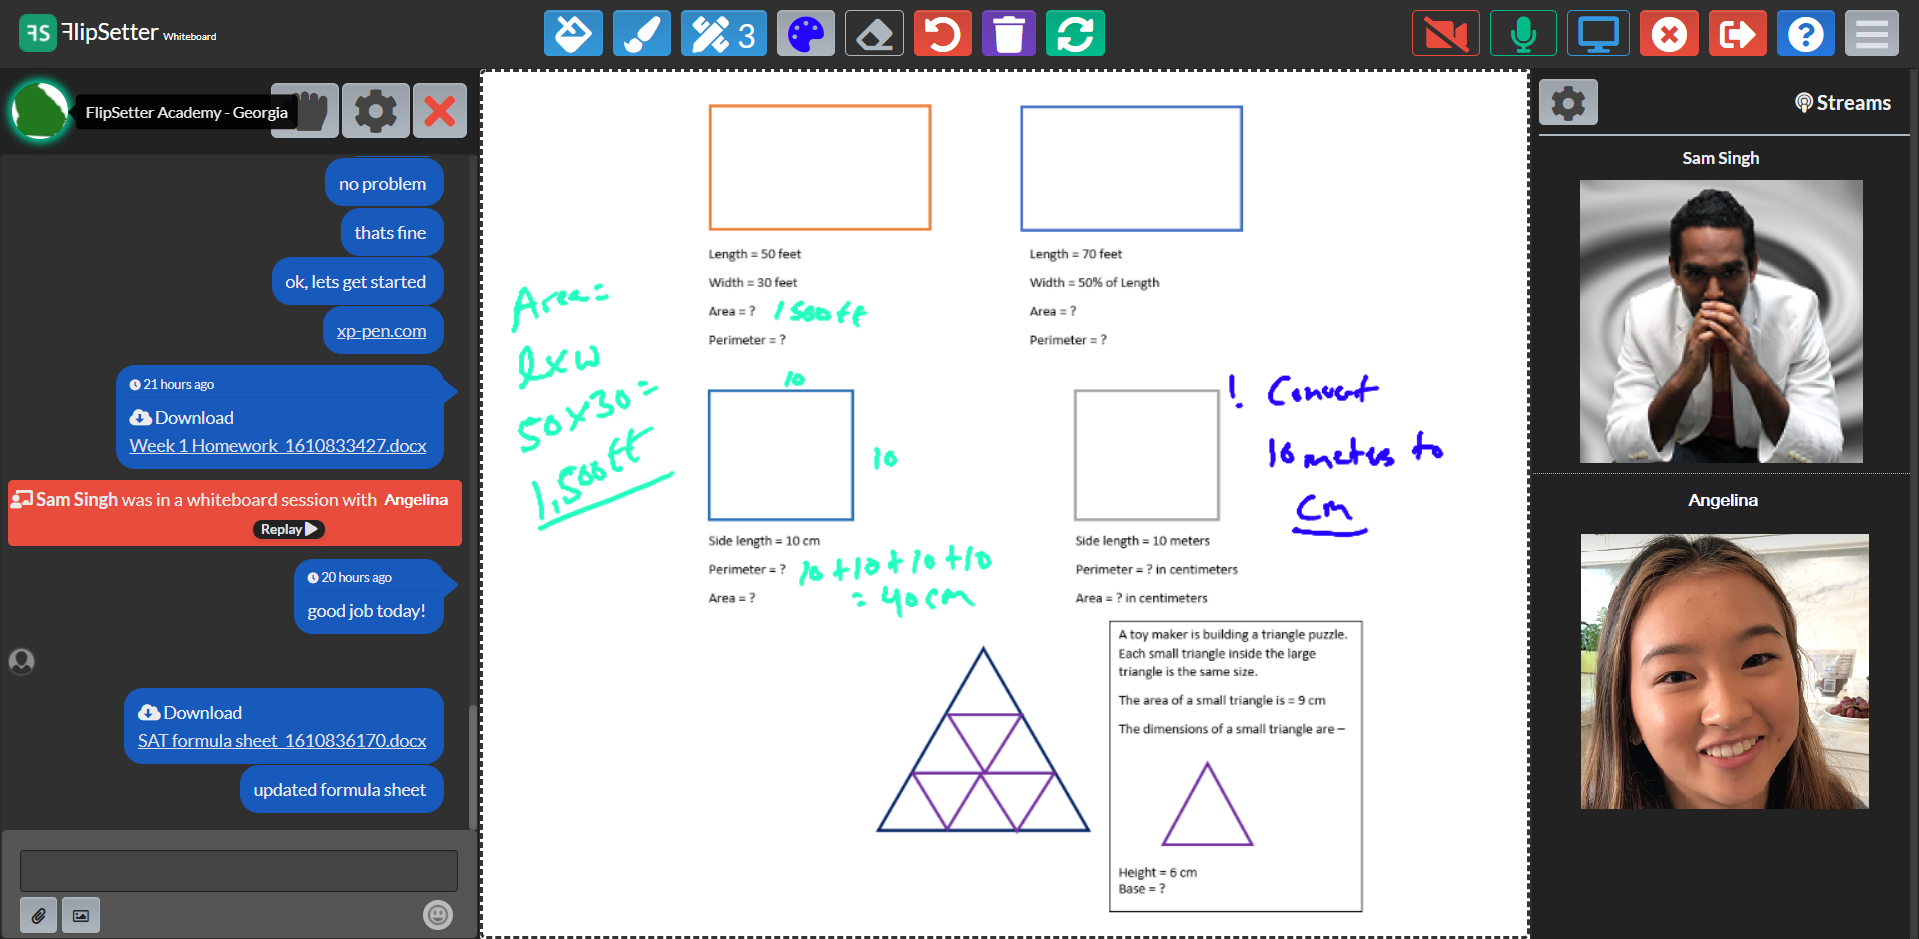1919x939 pixels.
Task: Open the chat settings gear
Action: pyautogui.click(x=376, y=110)
